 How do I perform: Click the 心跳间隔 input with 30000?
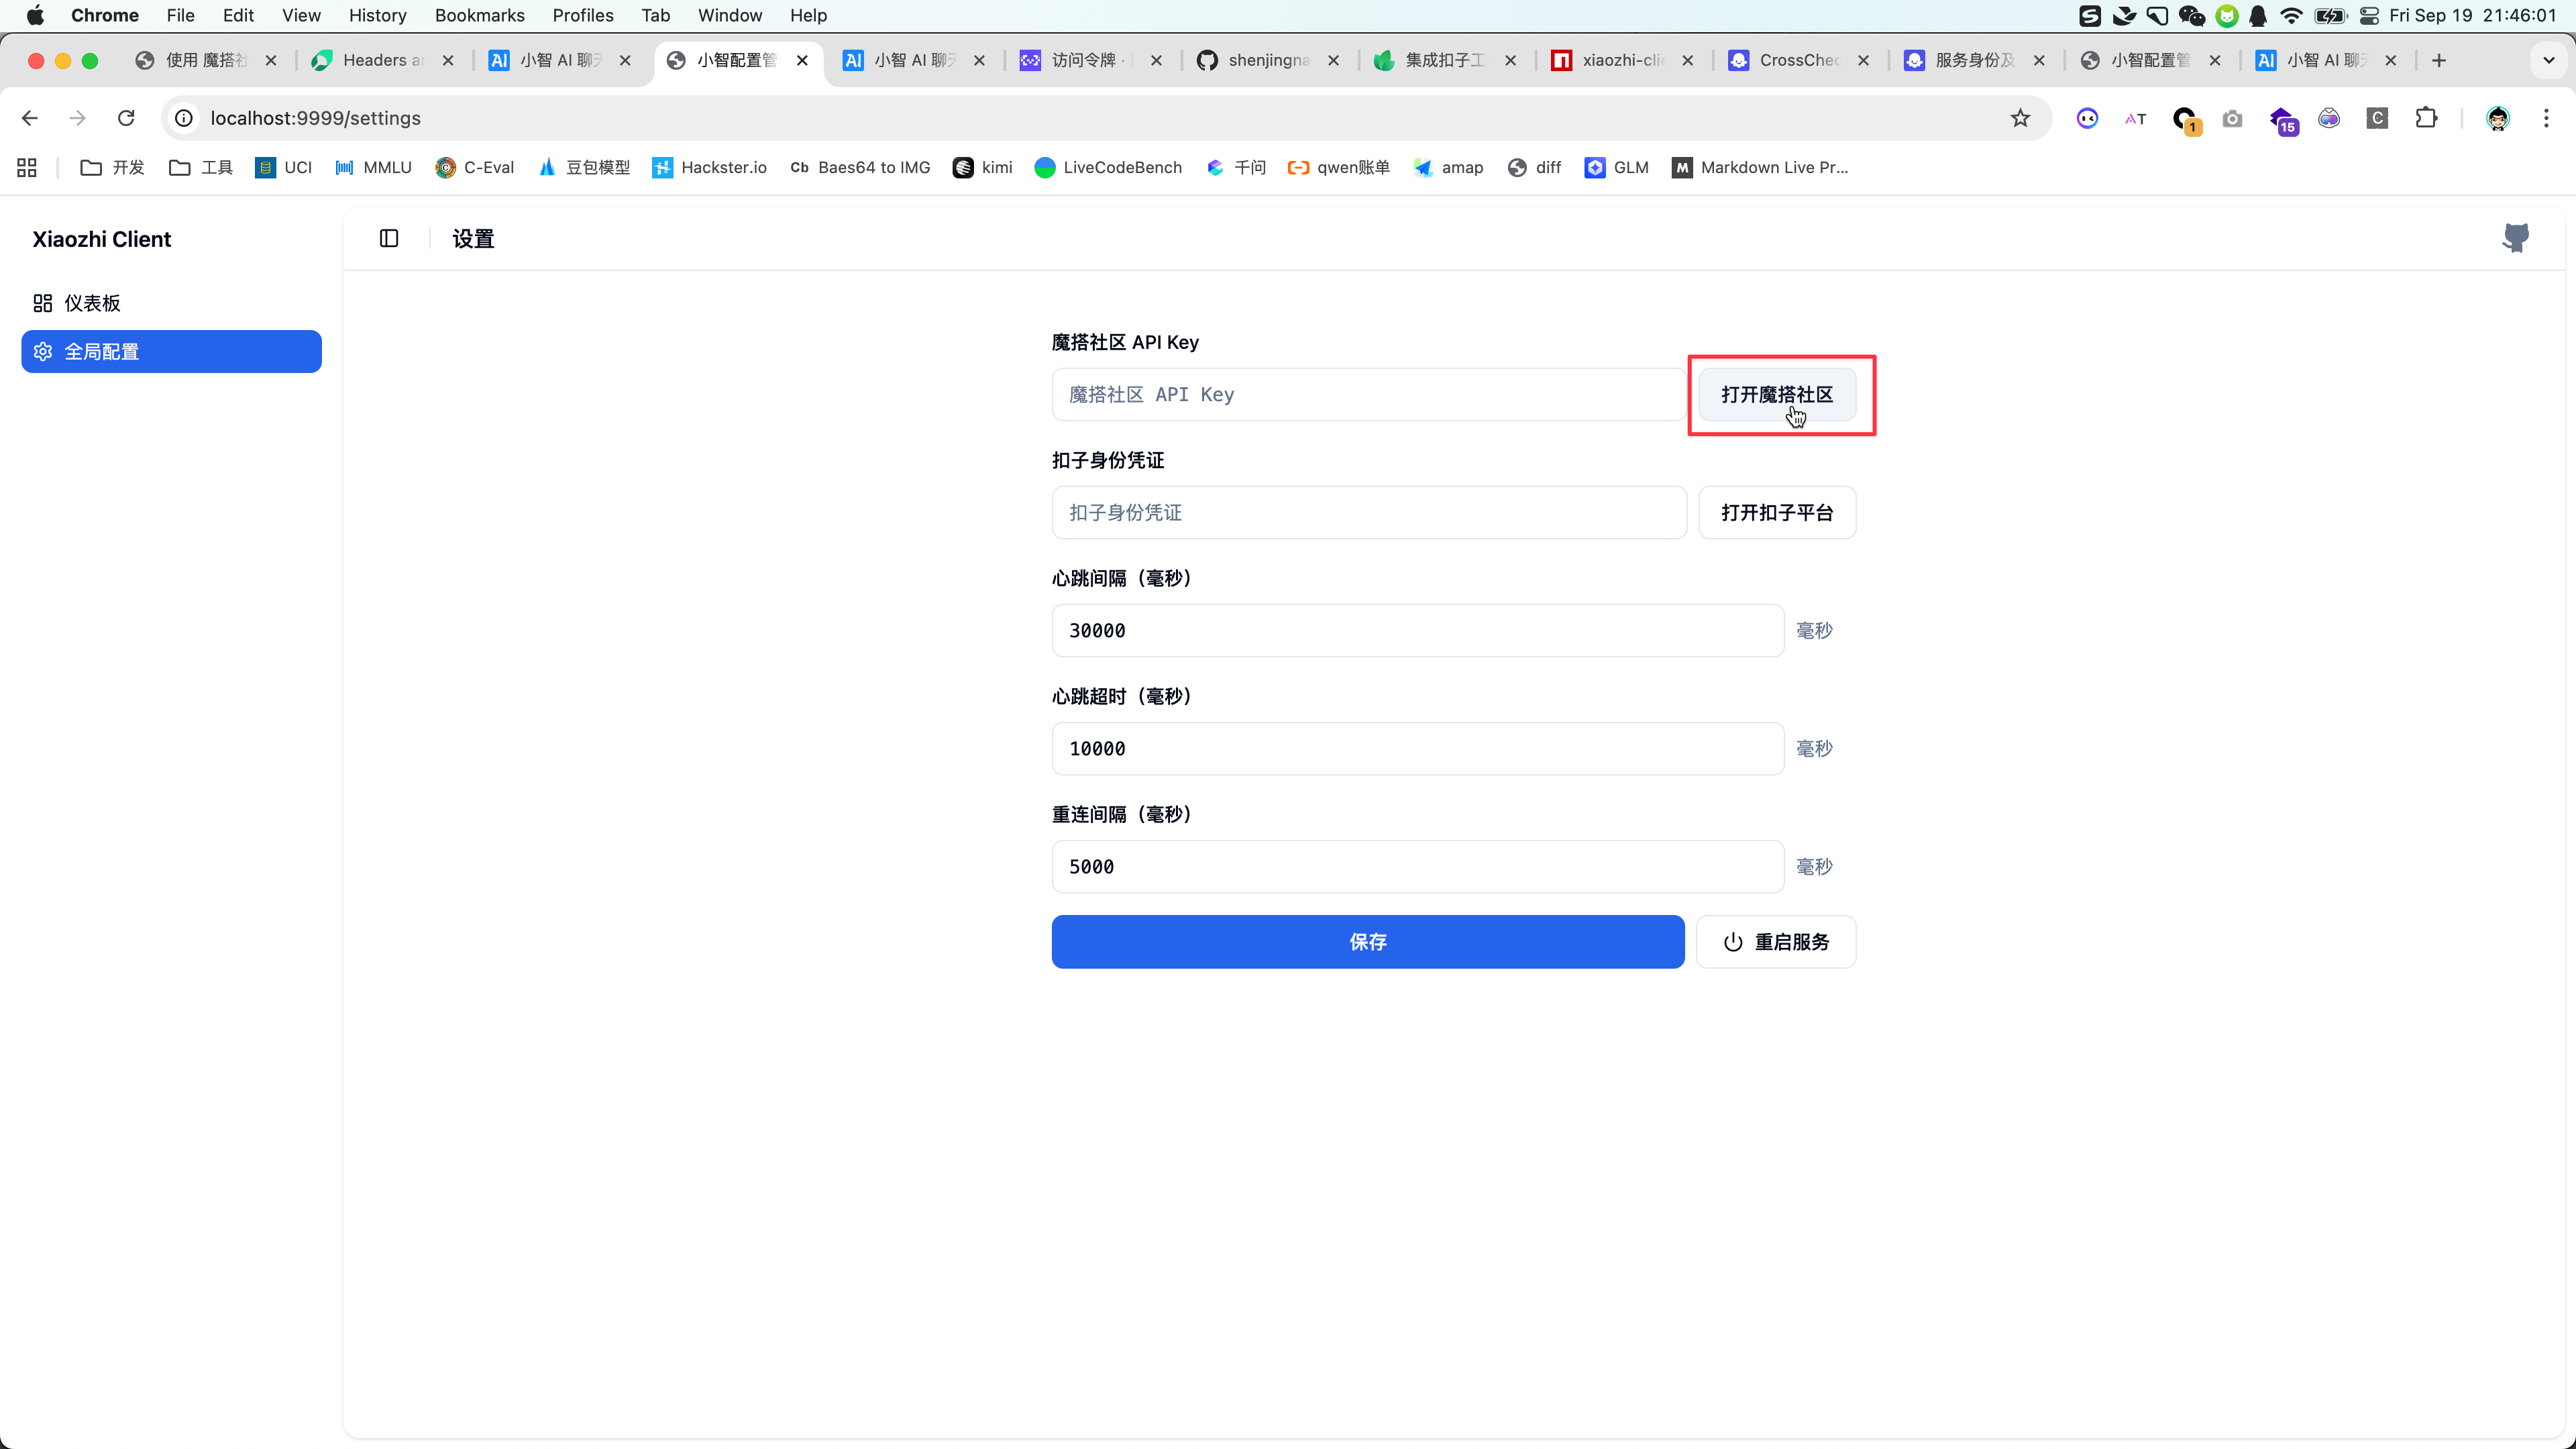1417,630
